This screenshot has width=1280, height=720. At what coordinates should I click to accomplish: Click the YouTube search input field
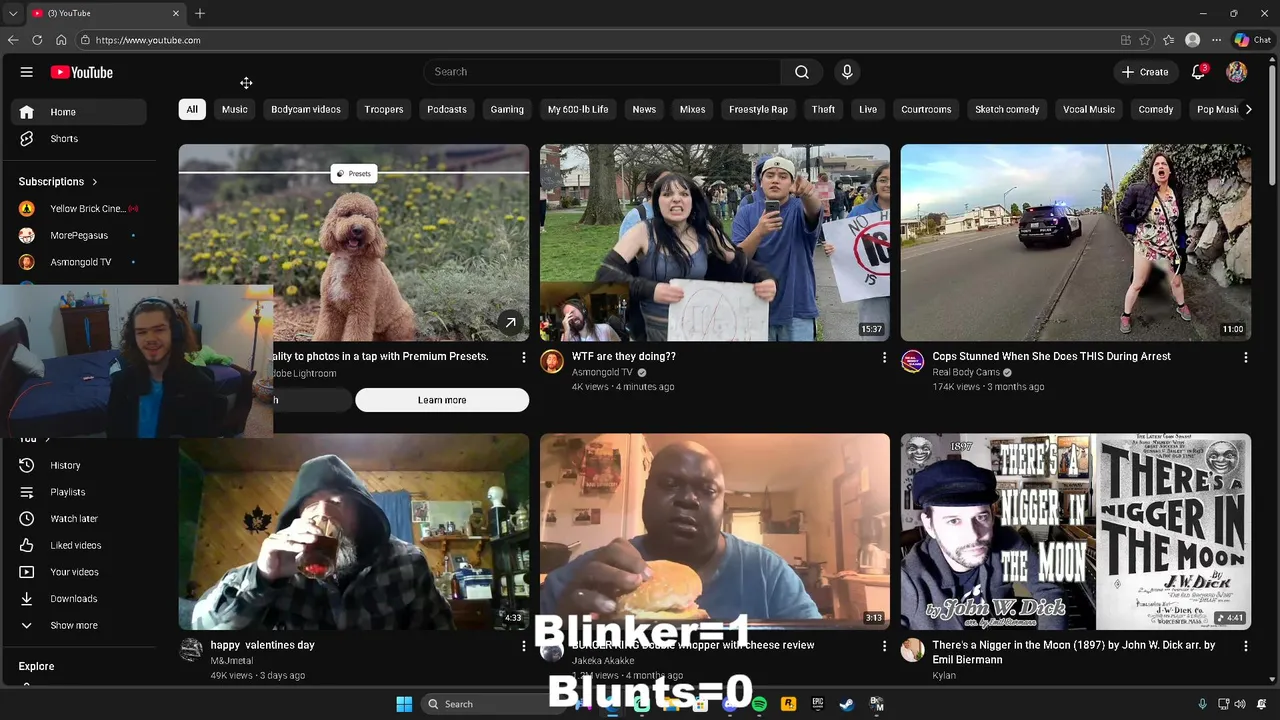602,72
